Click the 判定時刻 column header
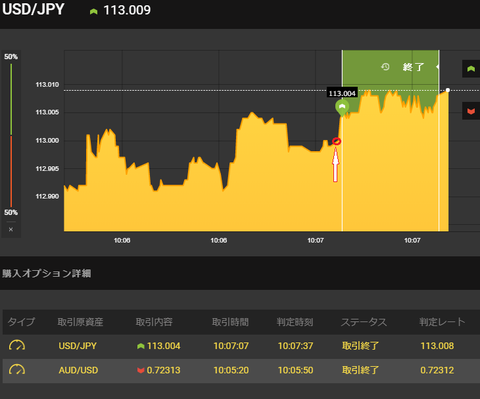This screenshot has height=399, width=480. pyautogui.click(x=295, y=322)
